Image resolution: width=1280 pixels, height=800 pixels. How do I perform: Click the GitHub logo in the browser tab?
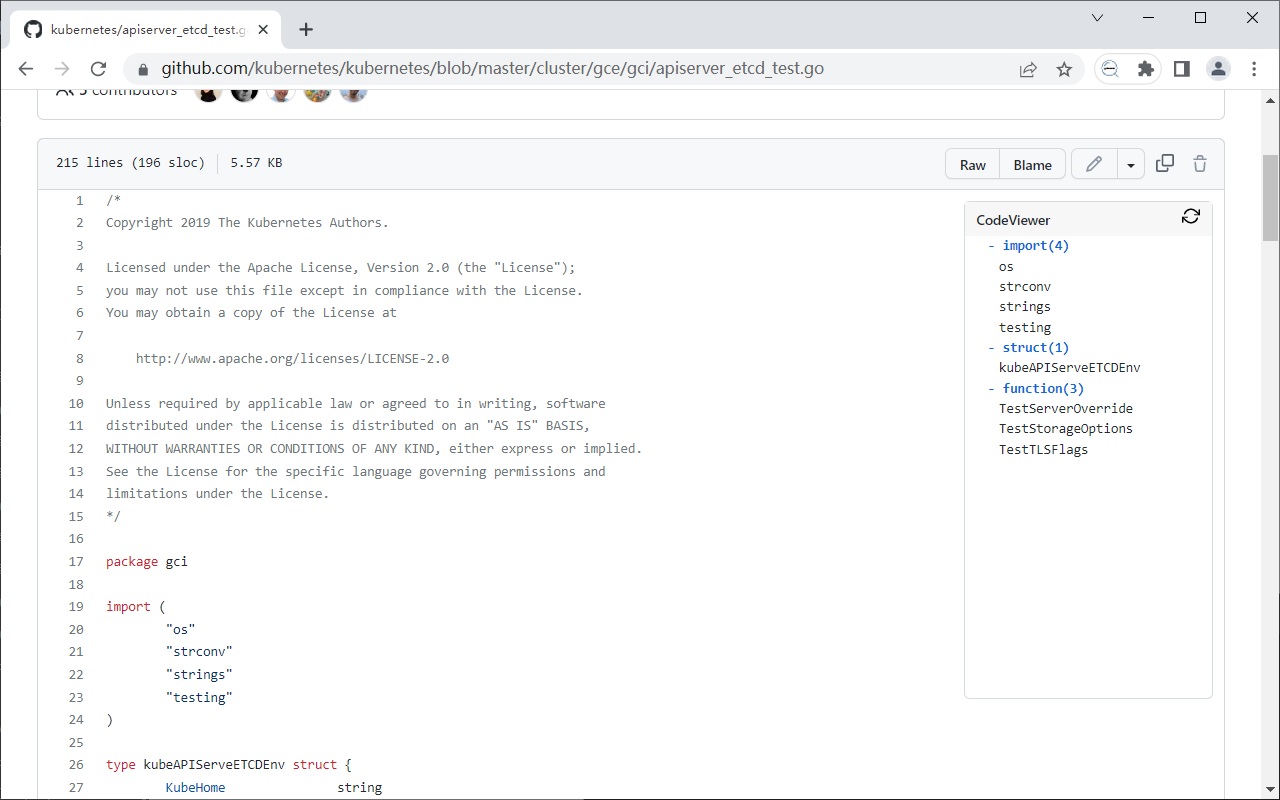point(32,29)
